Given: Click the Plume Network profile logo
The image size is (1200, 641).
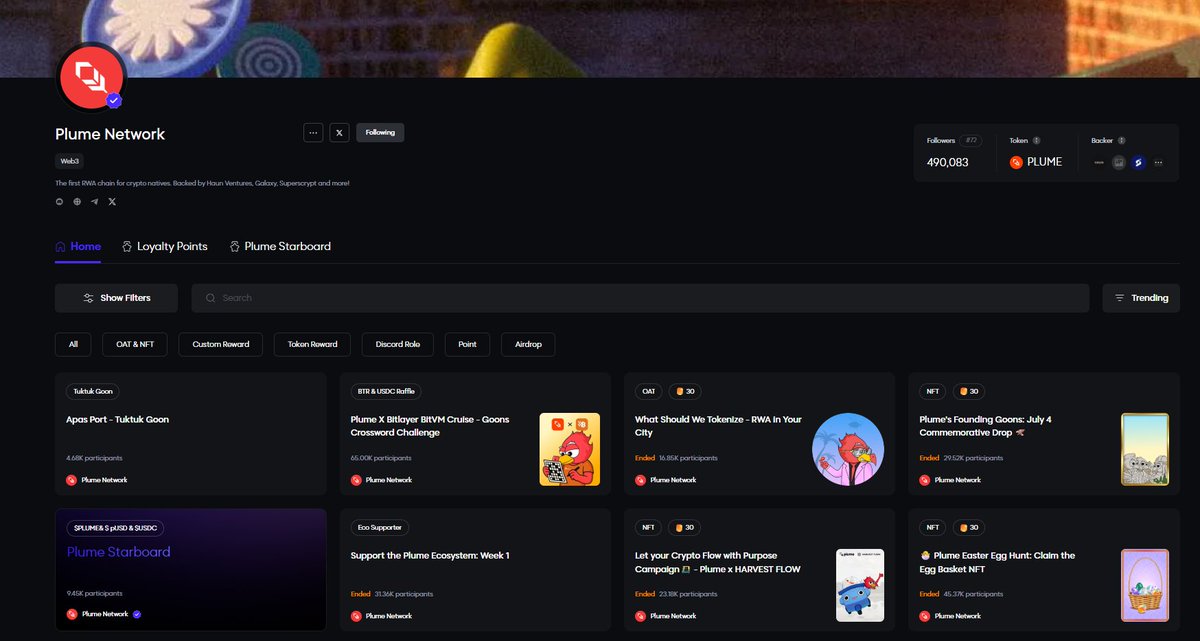Looking at the screenshot, I should [92, 77].
